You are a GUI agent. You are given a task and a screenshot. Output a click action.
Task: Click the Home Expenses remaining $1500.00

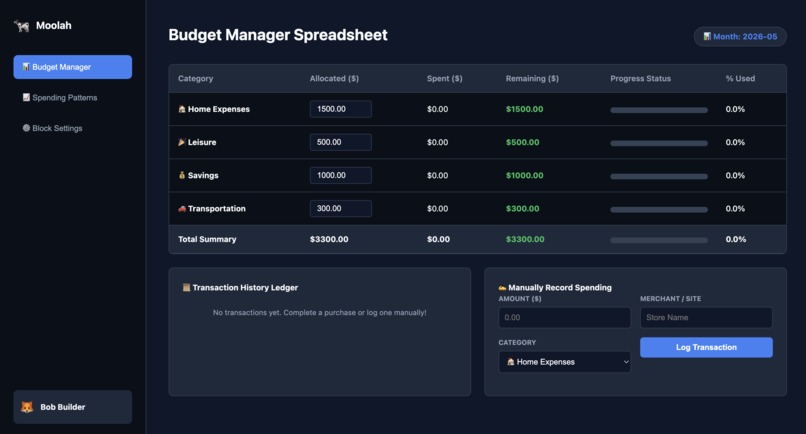(524, 109)
